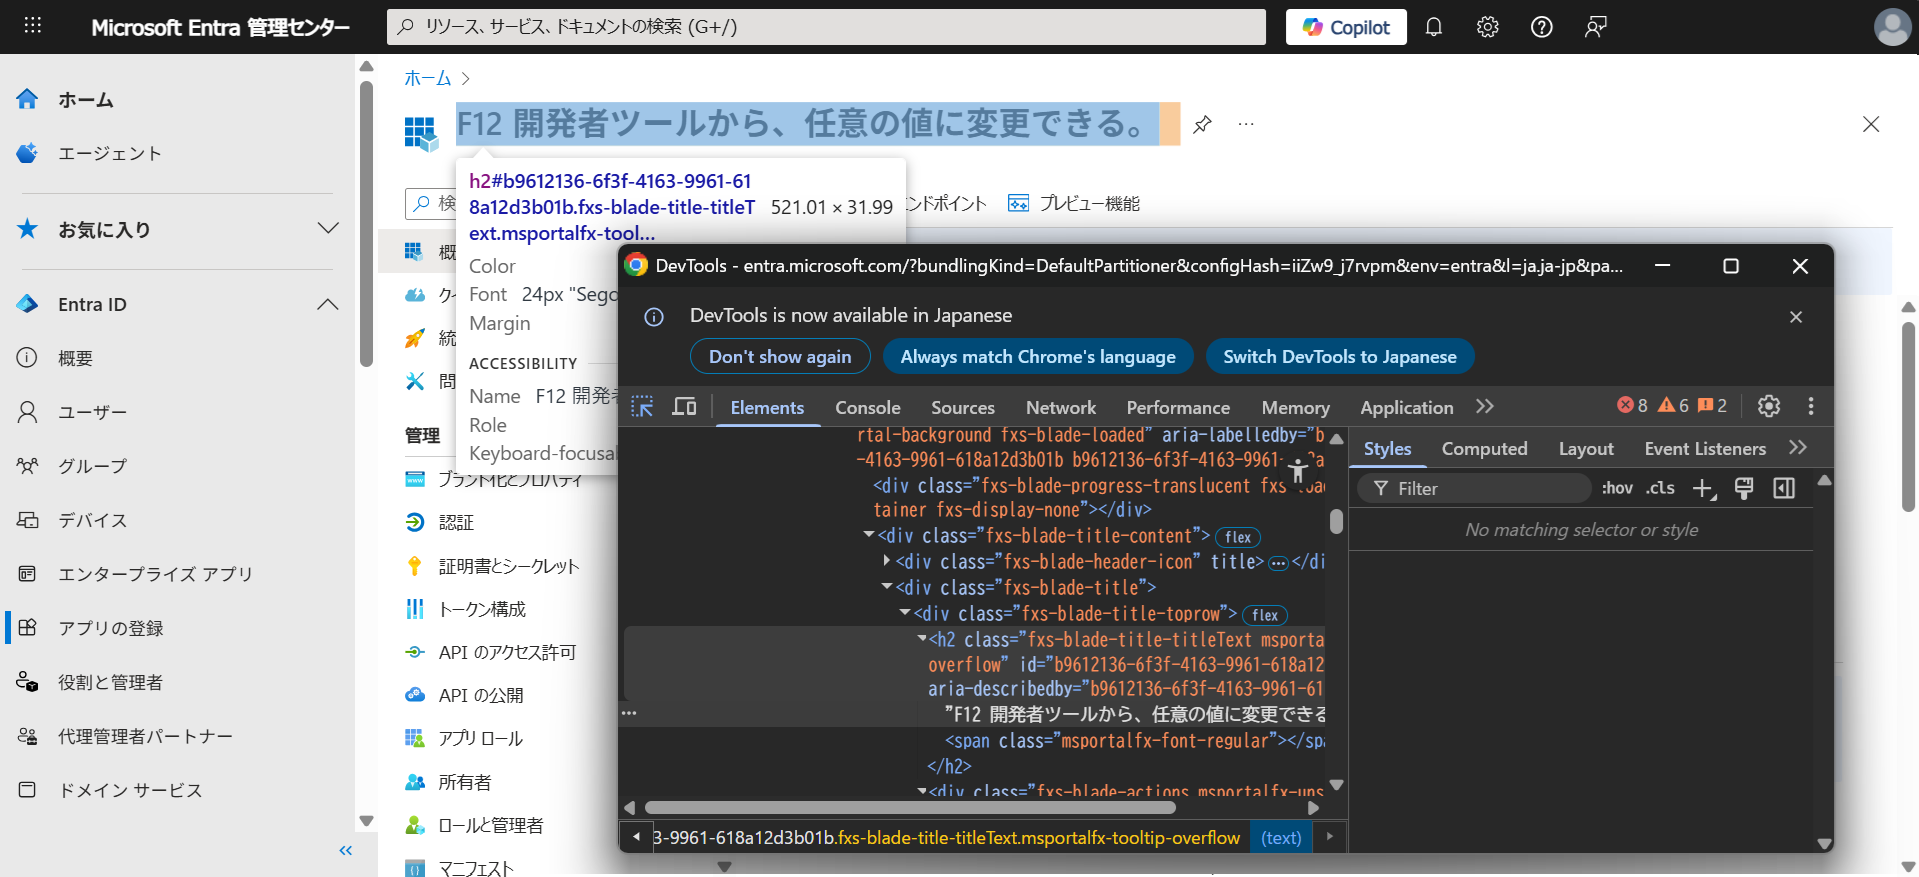Toggle the device toolbar icon

[x=684, y=407]
